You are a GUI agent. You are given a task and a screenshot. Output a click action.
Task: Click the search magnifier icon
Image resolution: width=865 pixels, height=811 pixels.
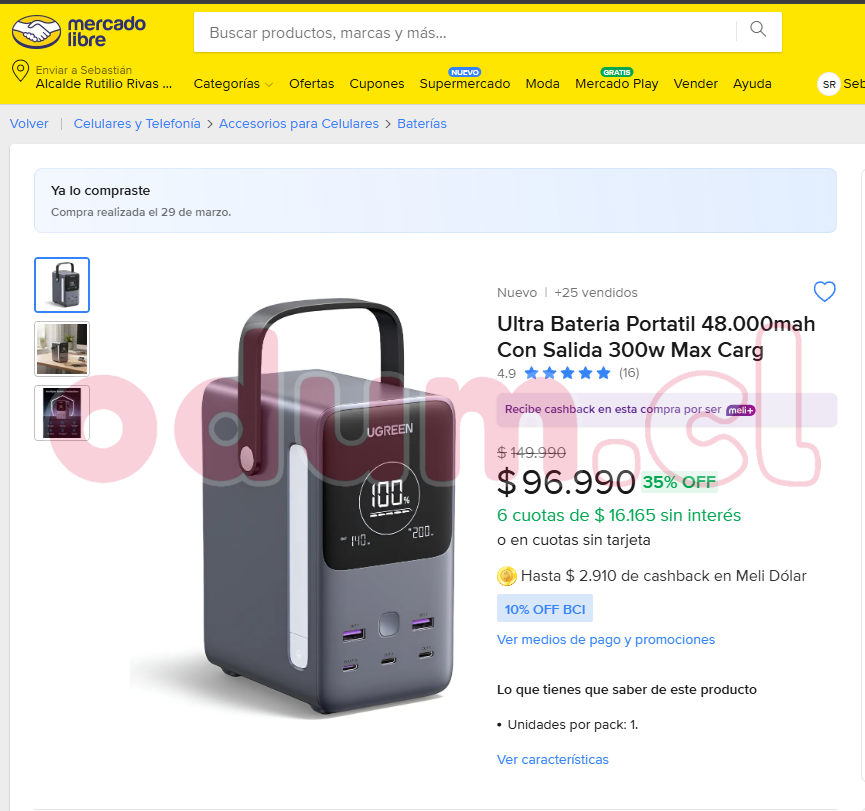(x=759, y=29)
